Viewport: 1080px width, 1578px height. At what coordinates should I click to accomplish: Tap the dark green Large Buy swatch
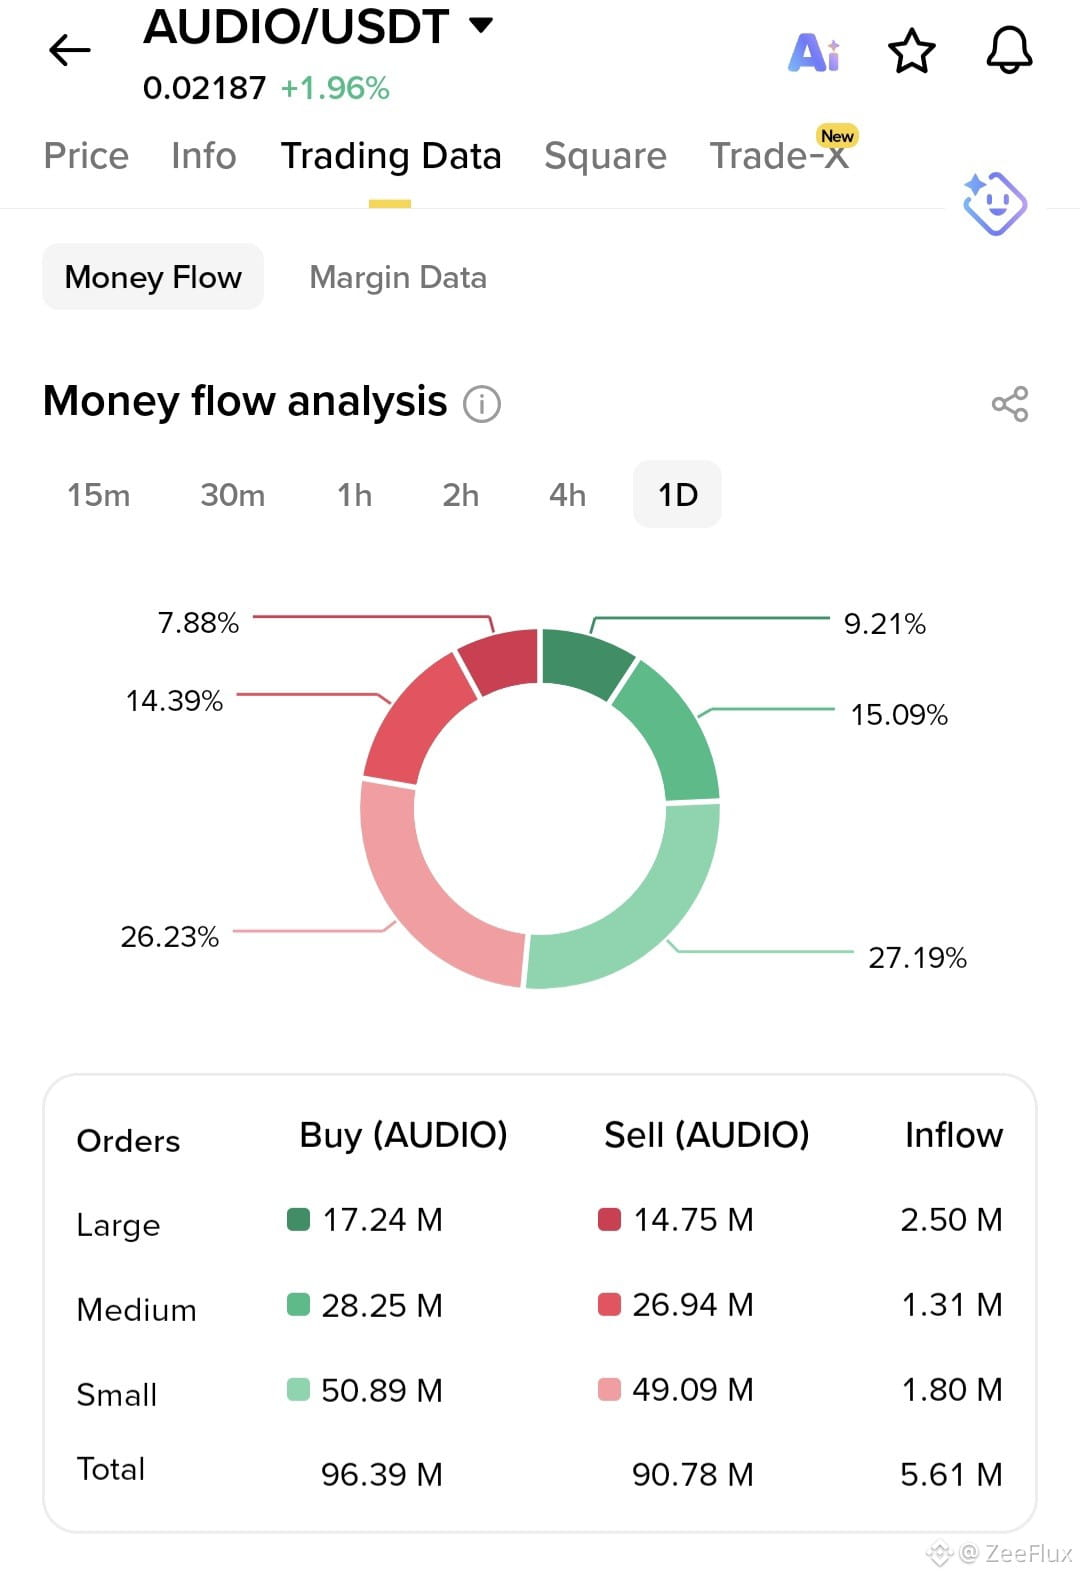pyautogui.click(x=298, y=1219)
